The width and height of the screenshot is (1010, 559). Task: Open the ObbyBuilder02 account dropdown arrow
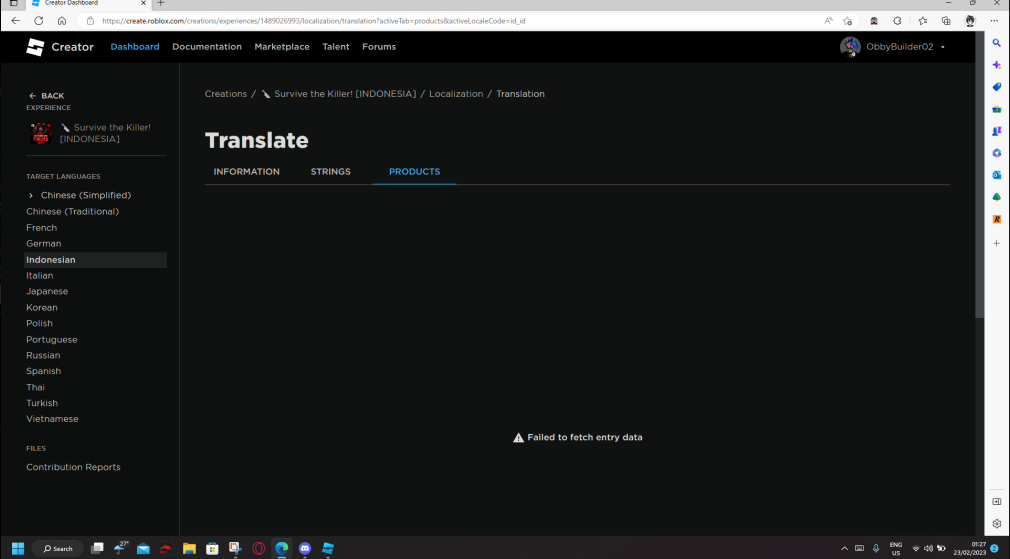coord(943,47)
